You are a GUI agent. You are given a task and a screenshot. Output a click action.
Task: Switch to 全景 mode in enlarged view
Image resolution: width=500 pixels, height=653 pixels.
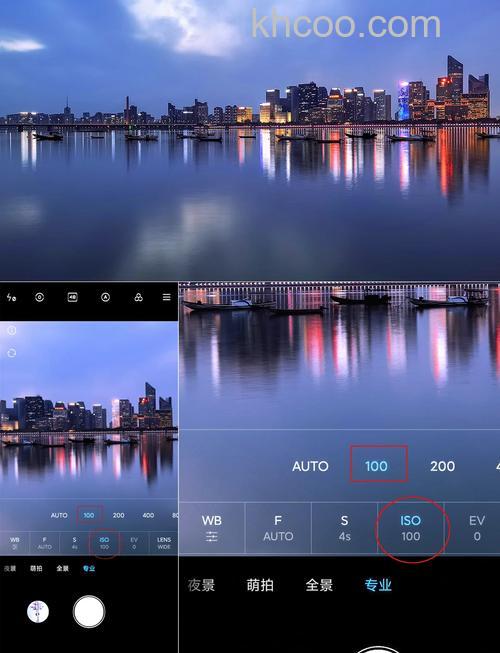click(319, 585)
